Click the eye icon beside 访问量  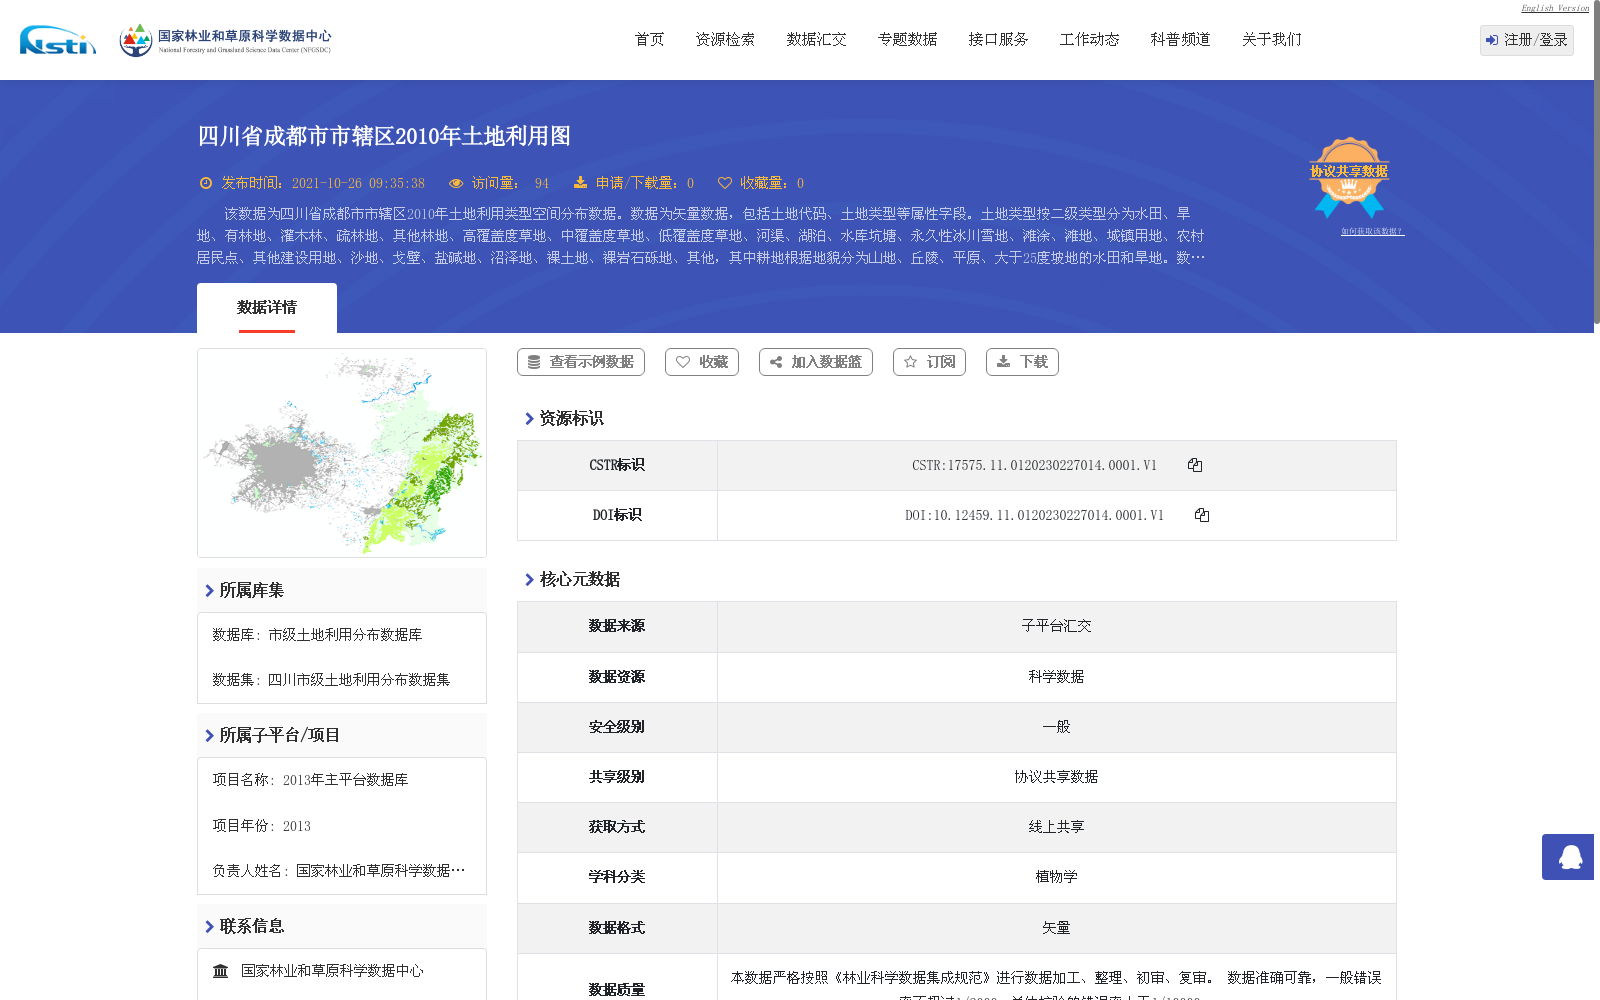[x=456, y=183]
